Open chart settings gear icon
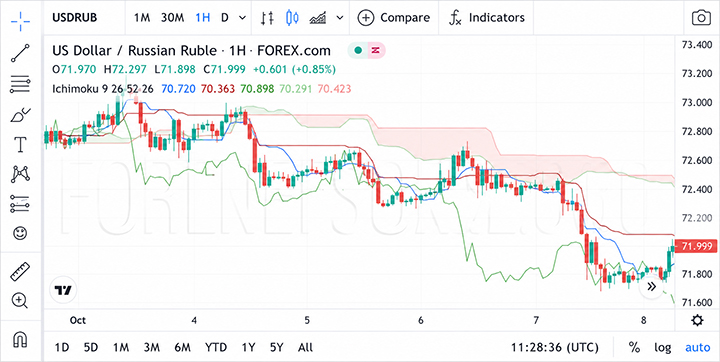This screenshot has width=720, height=362. pos(697,320)
